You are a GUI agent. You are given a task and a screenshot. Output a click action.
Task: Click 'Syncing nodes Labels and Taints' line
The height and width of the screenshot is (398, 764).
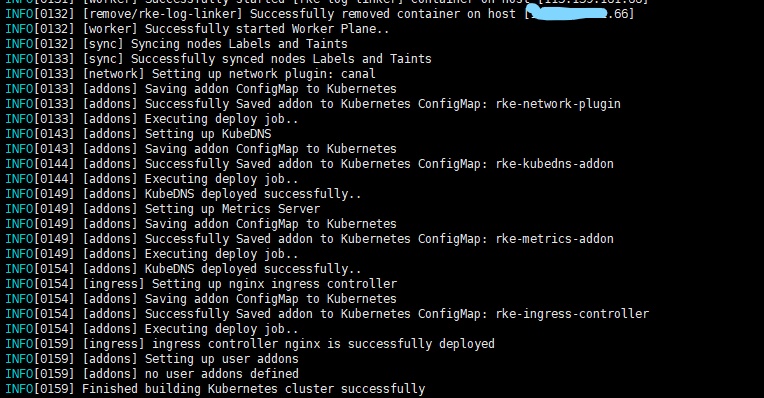point(176,44)
